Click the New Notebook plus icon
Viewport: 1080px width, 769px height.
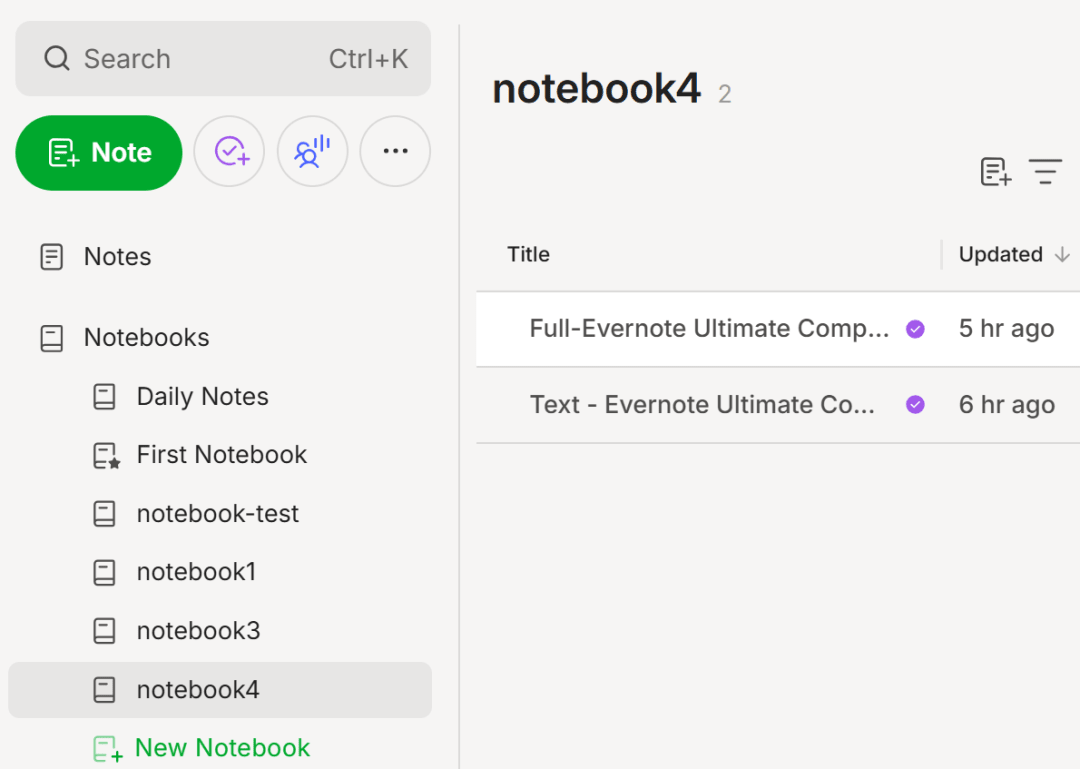(x=107, y=749)
